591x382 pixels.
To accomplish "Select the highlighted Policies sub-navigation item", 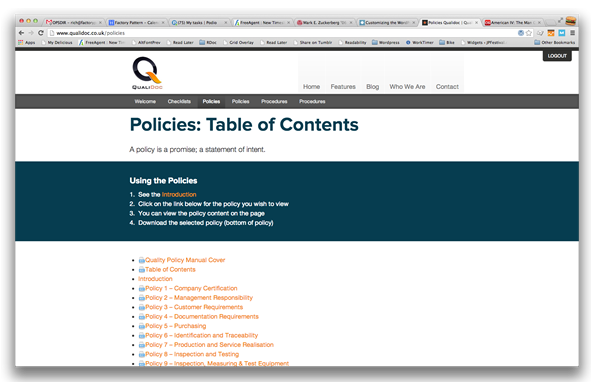I will pos(211,101).
